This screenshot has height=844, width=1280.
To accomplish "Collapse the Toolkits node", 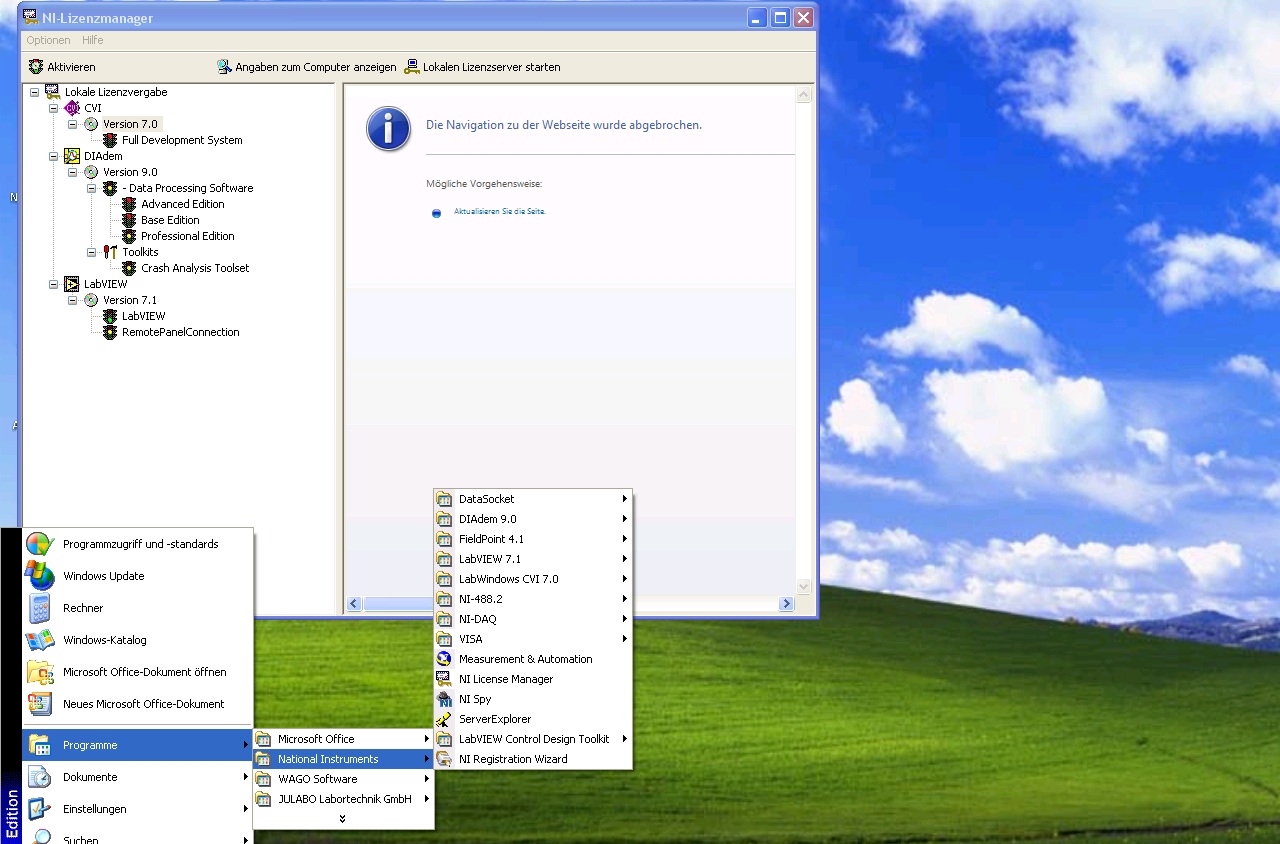I will [92, 252].
